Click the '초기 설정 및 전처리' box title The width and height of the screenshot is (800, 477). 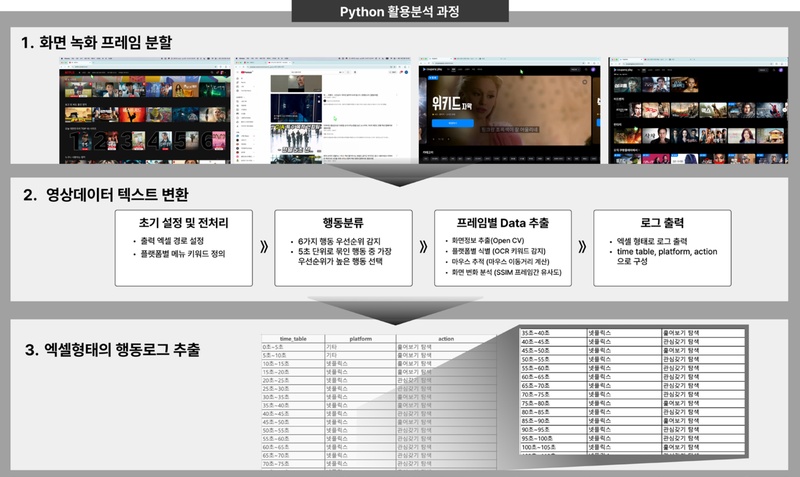coord(184,223)
